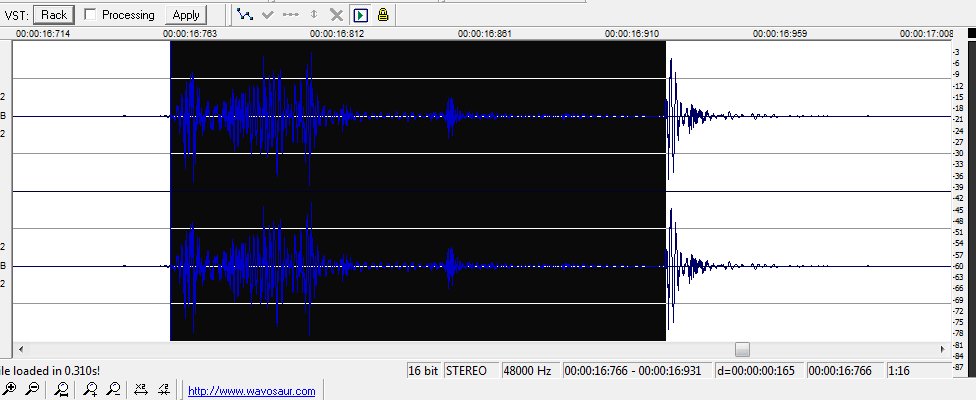Toggle the green play-arrow icon
The width and height of the screenshot is (976, 400).
point(360,14)
